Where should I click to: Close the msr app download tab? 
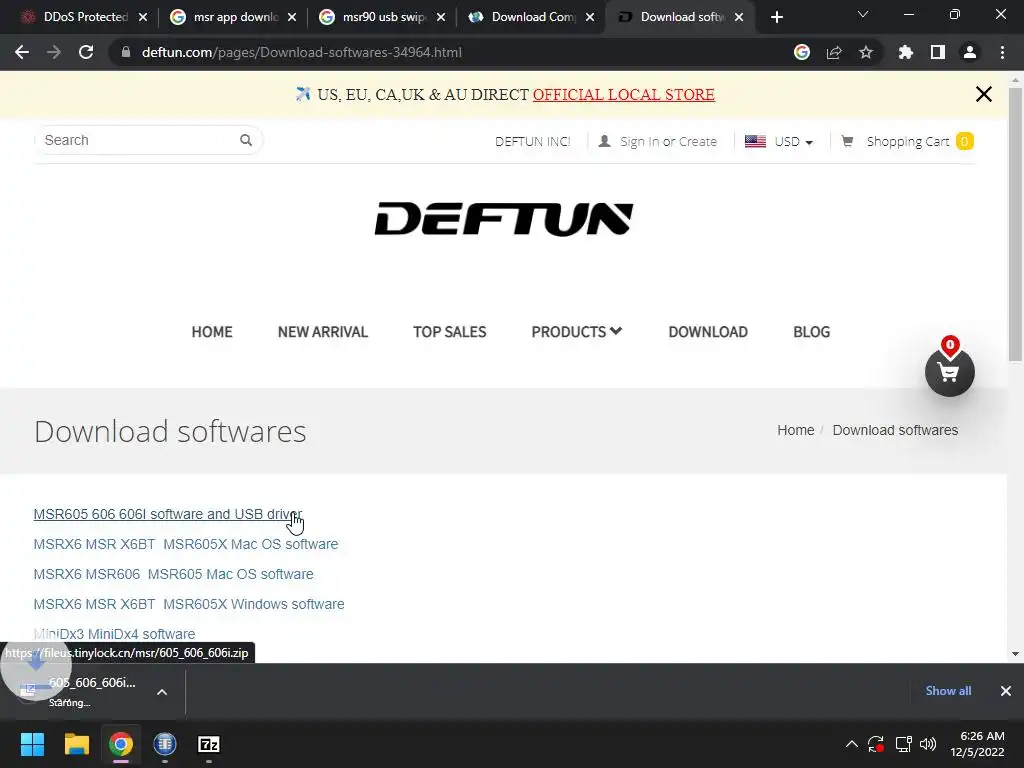(x=292, y=17)
